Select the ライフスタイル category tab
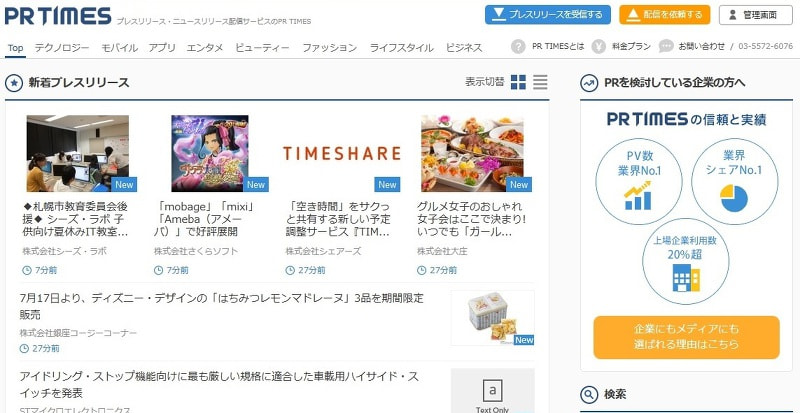The image size is (800, 413). 401,47
